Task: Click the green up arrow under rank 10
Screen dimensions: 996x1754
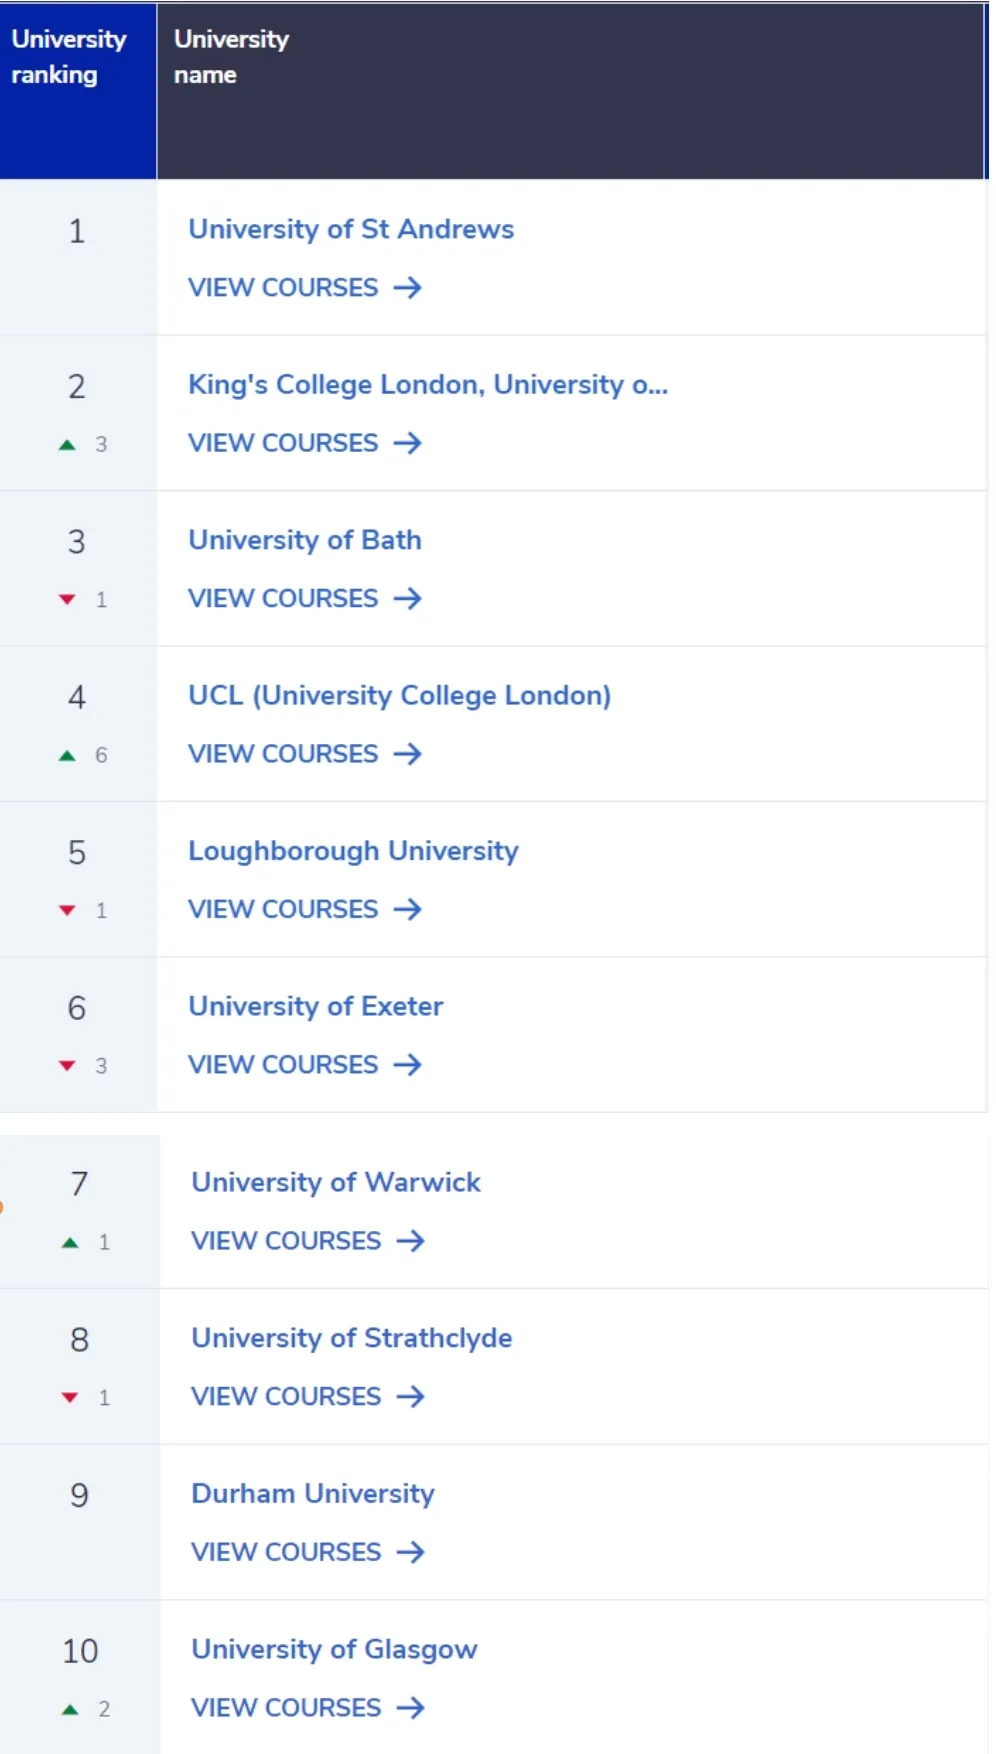Action: (70, 1710)
